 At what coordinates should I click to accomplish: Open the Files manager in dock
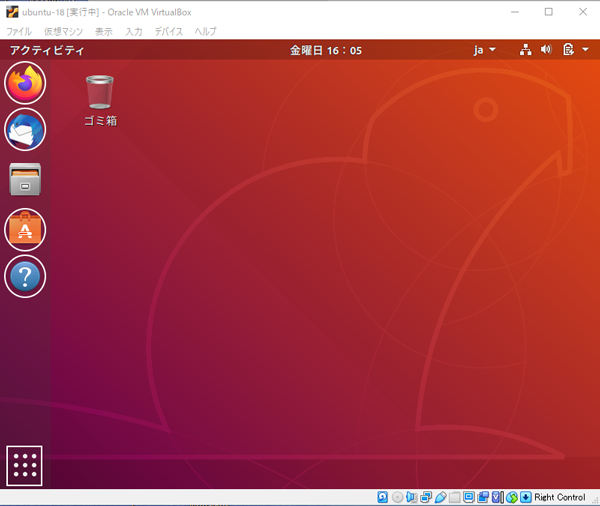pos(25,179)
